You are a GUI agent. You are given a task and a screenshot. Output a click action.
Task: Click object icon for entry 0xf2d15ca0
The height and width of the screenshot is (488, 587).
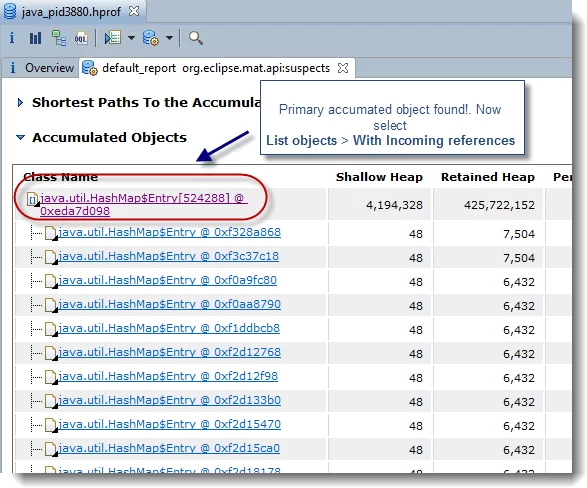coord(51,449)
